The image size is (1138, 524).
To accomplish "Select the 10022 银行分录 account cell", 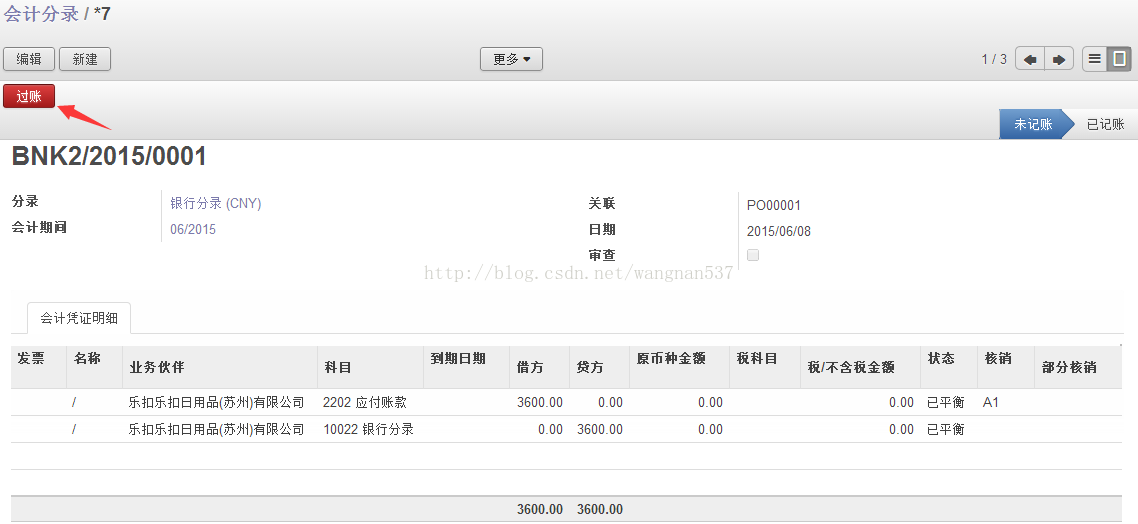I will pos(369,429).
